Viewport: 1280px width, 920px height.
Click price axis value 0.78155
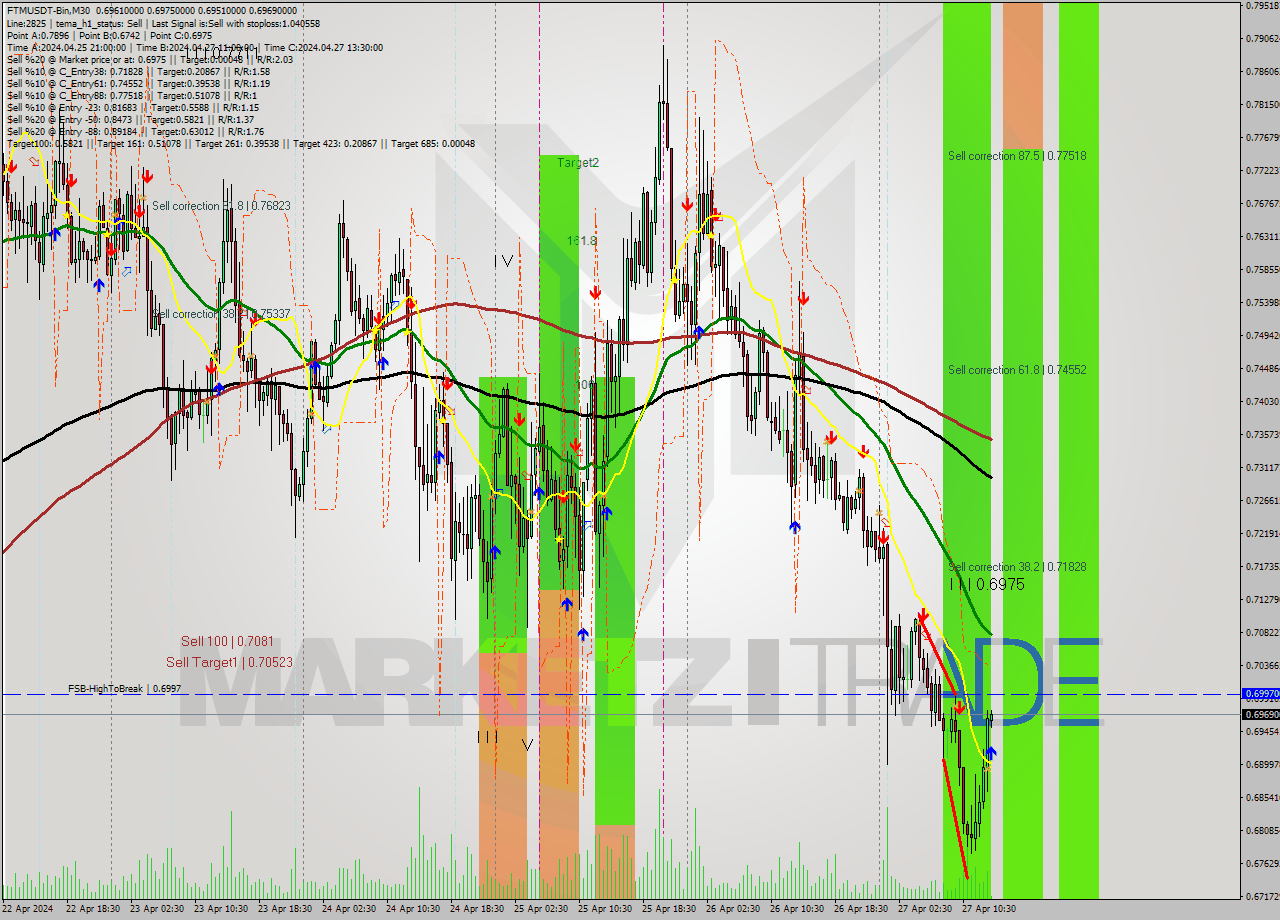click(x=1263, y=105)
